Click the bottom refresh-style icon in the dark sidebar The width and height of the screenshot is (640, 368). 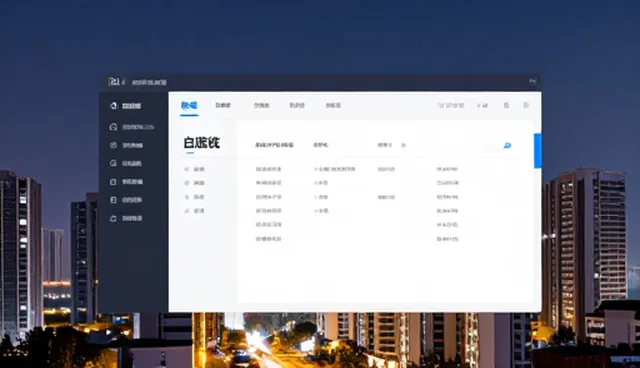click(113, 218)
